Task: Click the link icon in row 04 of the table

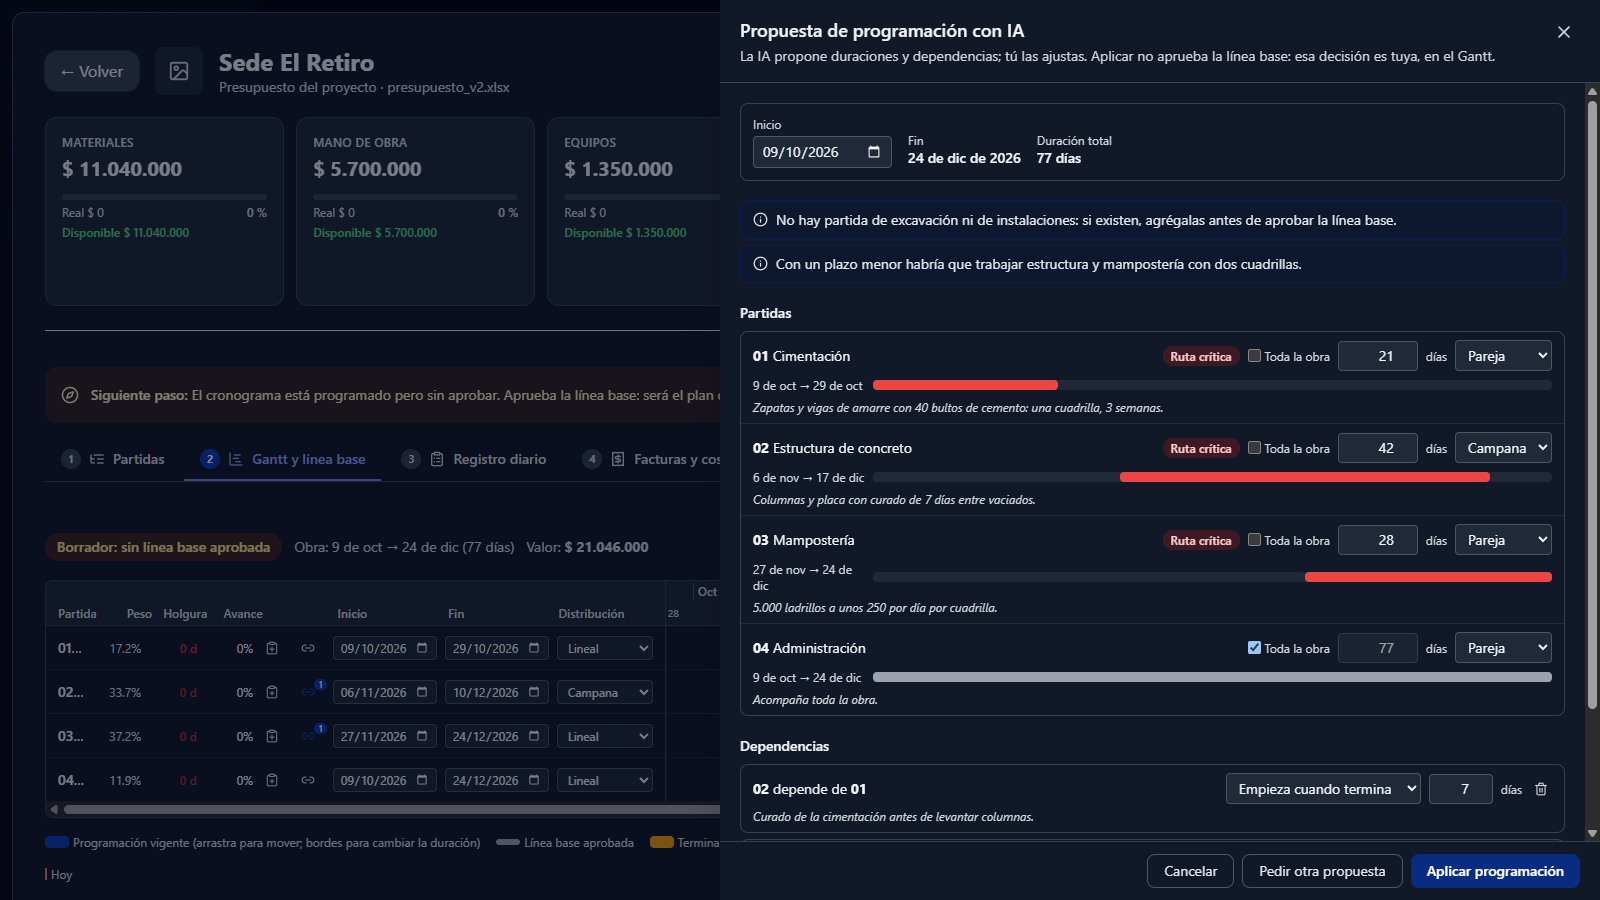Action: click(x=308, y=780)
